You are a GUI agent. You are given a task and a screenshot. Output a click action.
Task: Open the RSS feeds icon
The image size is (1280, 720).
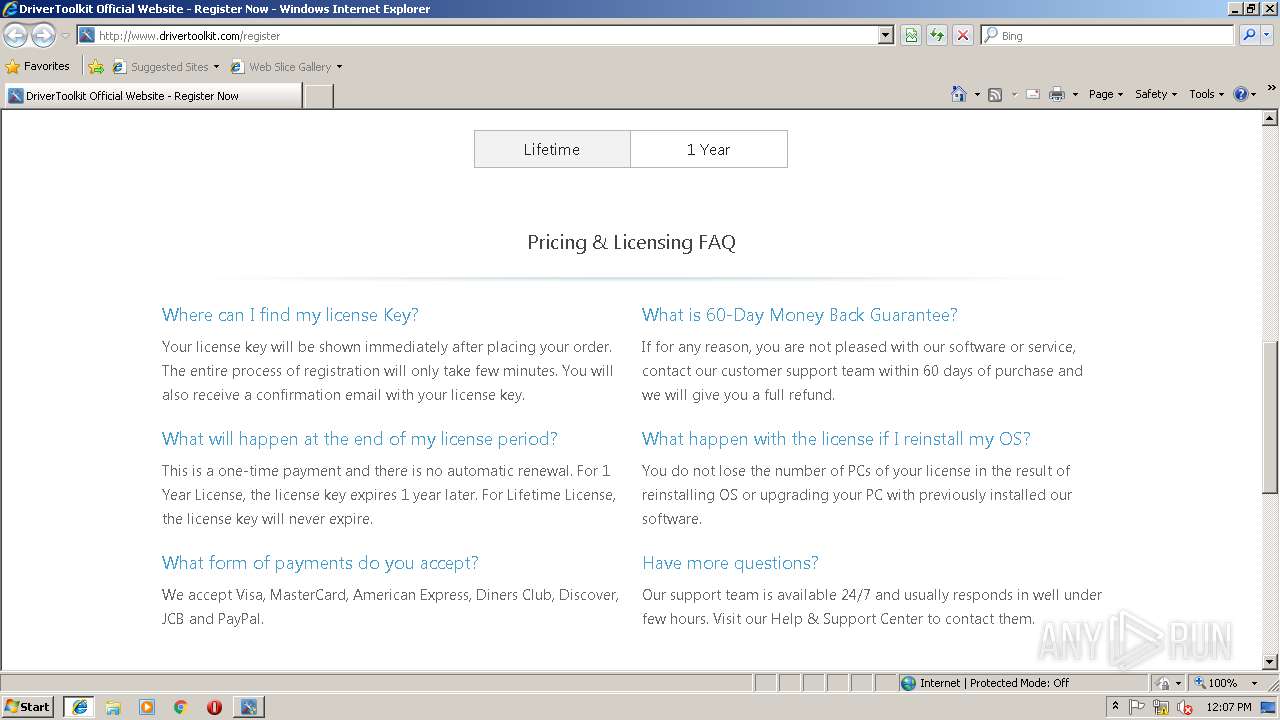click(x=995, y=94)
